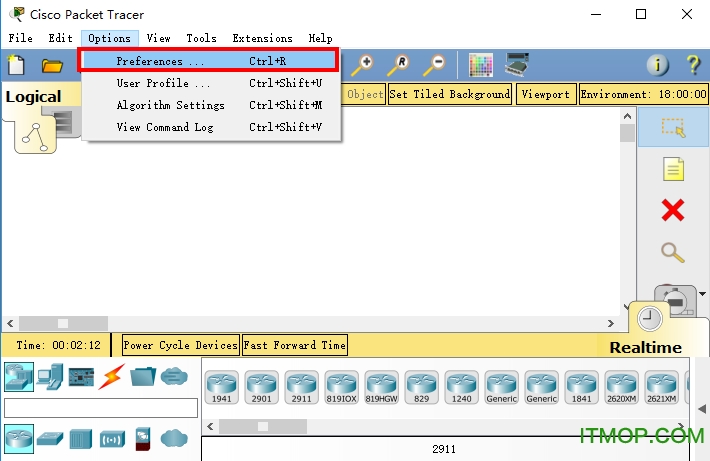
Task: Pick the 819HGW router
Action: point(381,387)
